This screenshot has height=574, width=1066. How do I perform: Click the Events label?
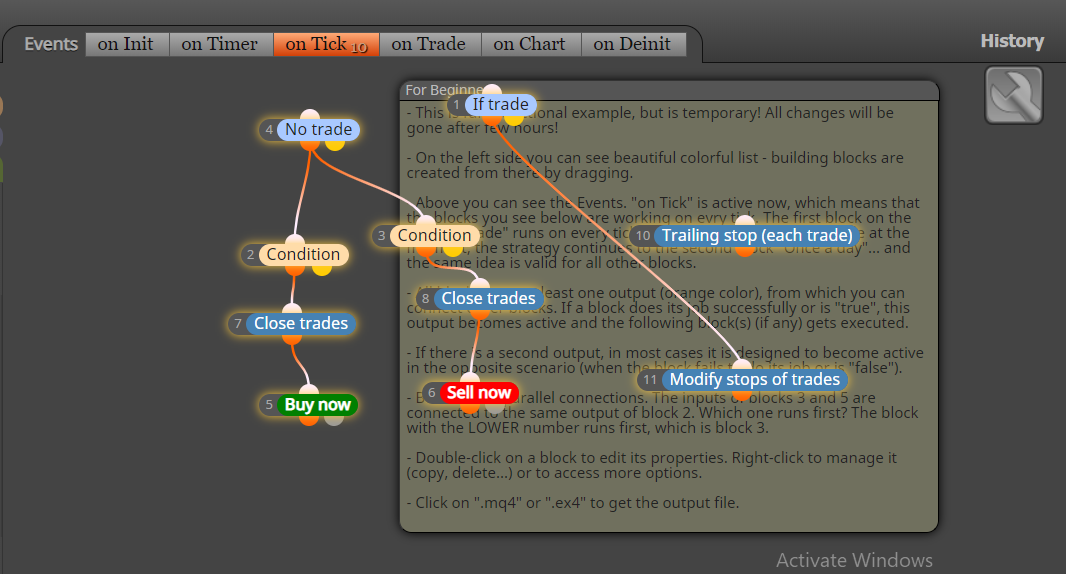[x=51, y=44]
